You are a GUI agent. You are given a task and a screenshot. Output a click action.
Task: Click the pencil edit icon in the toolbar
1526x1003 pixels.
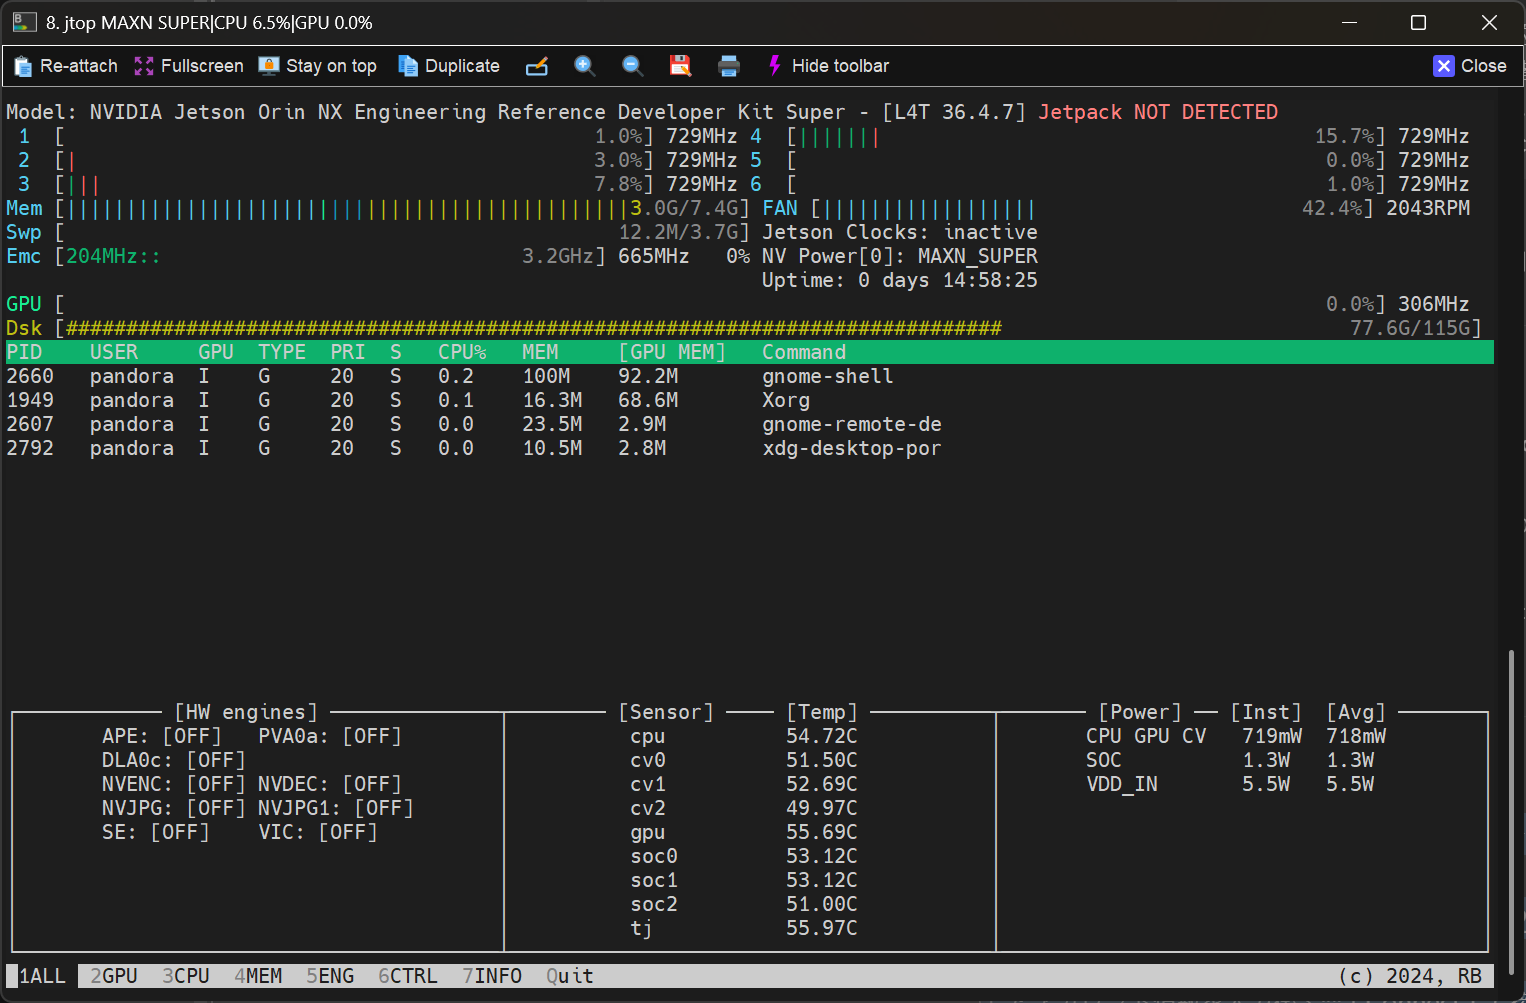[x=537, y=66]
